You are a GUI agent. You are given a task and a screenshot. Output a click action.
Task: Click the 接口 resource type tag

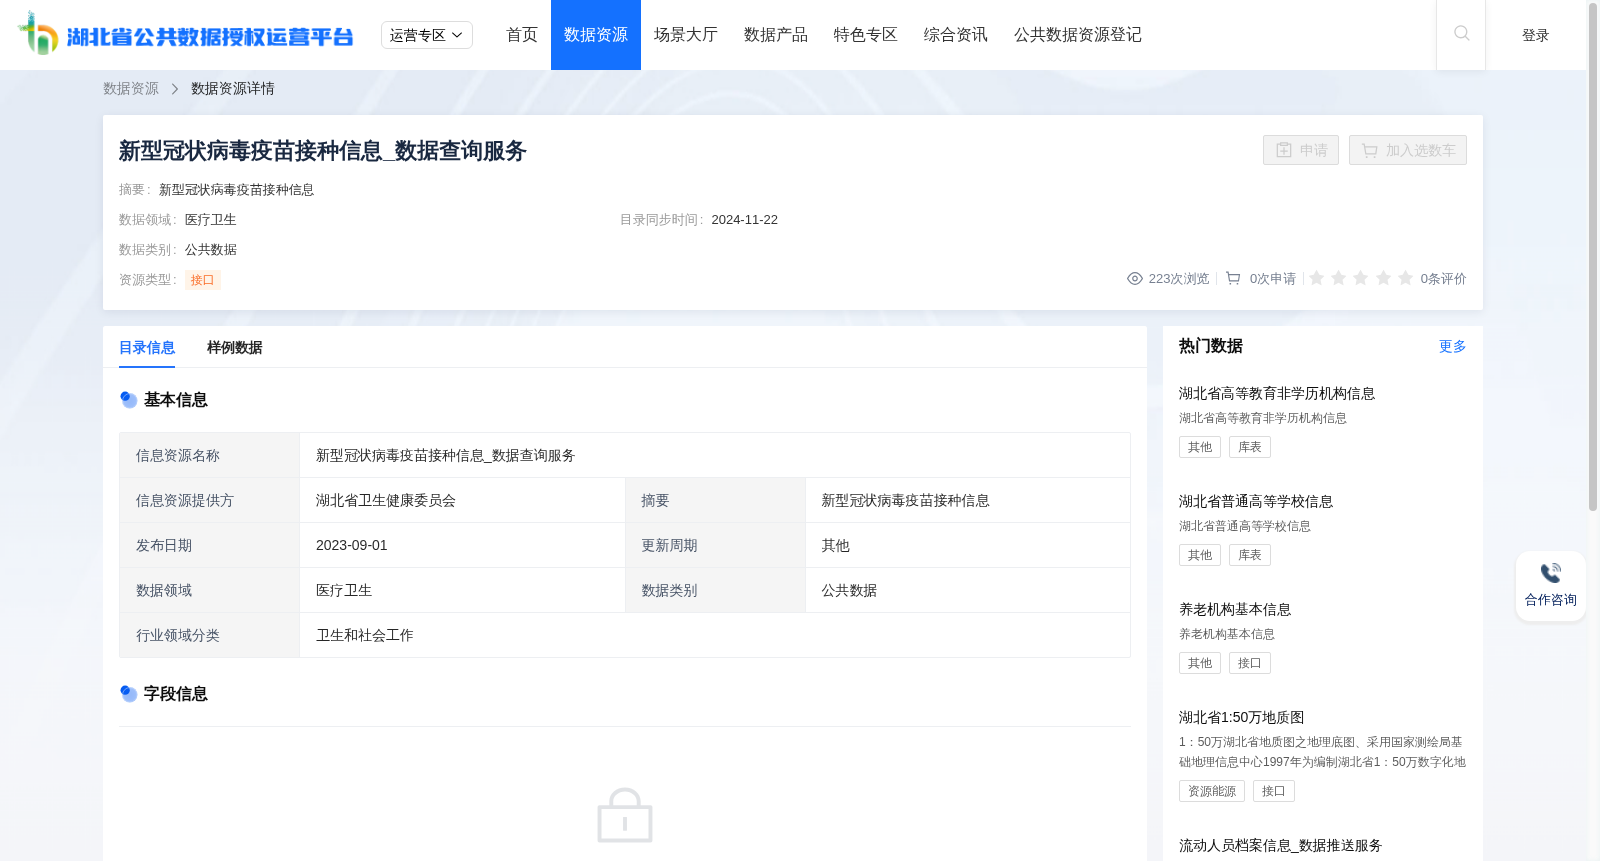point(203,280)
